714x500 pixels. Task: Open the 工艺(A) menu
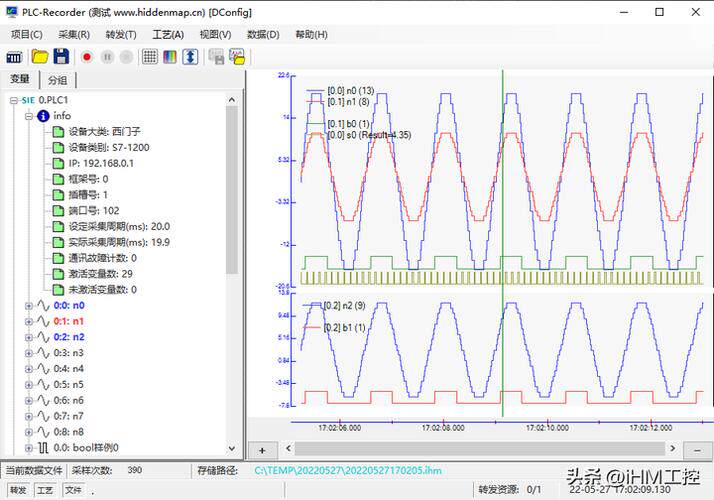168,35
